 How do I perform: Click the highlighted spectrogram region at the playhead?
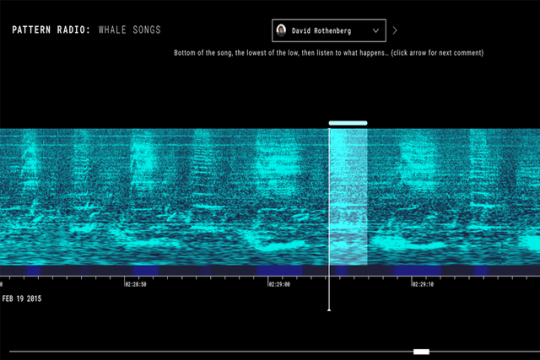pos(348,197)
